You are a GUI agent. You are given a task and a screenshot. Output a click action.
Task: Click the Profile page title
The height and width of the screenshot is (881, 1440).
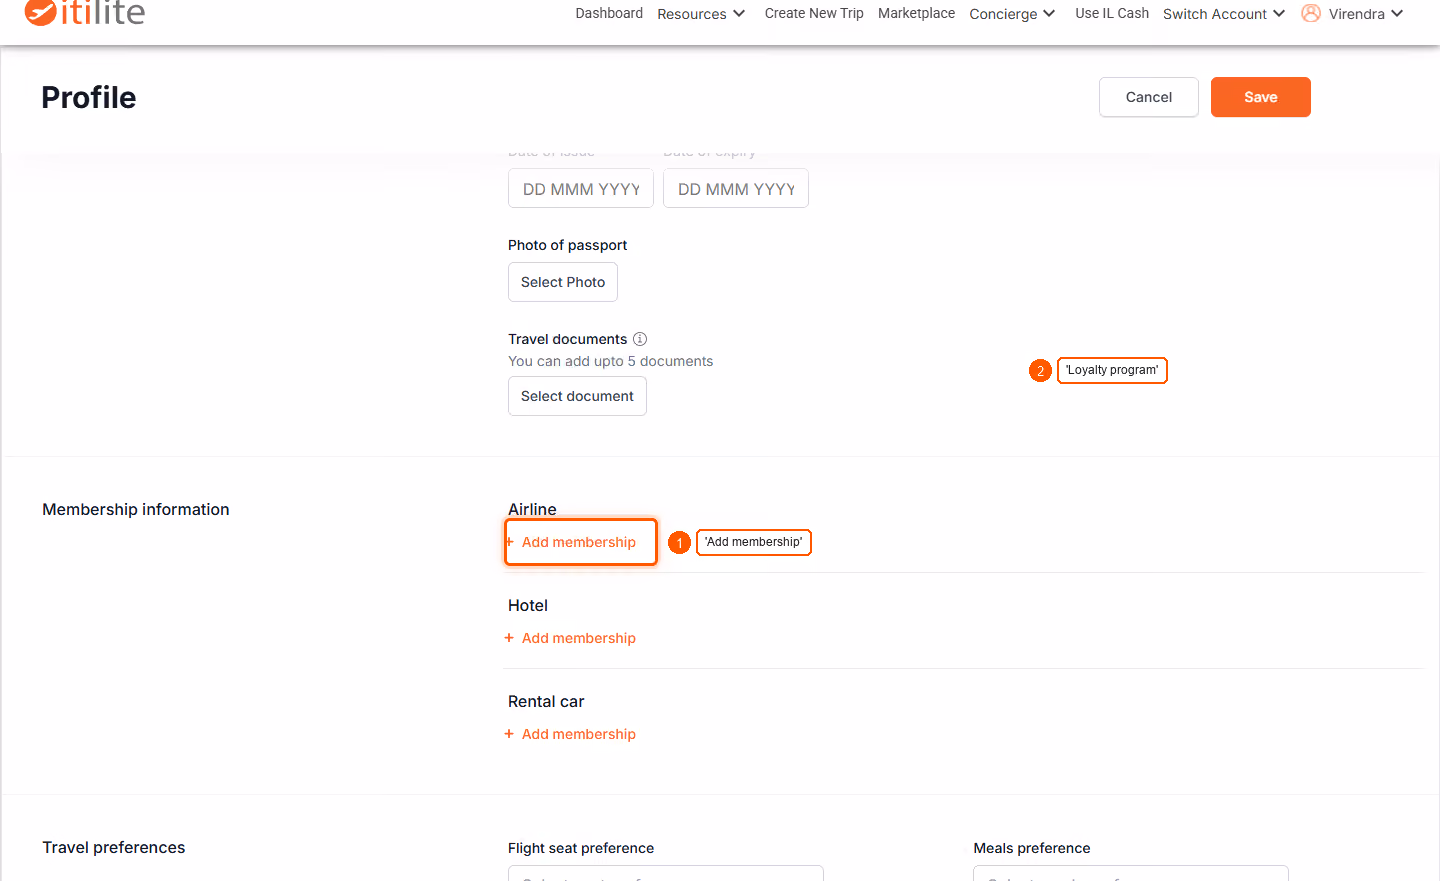click(x=89, y=97)
